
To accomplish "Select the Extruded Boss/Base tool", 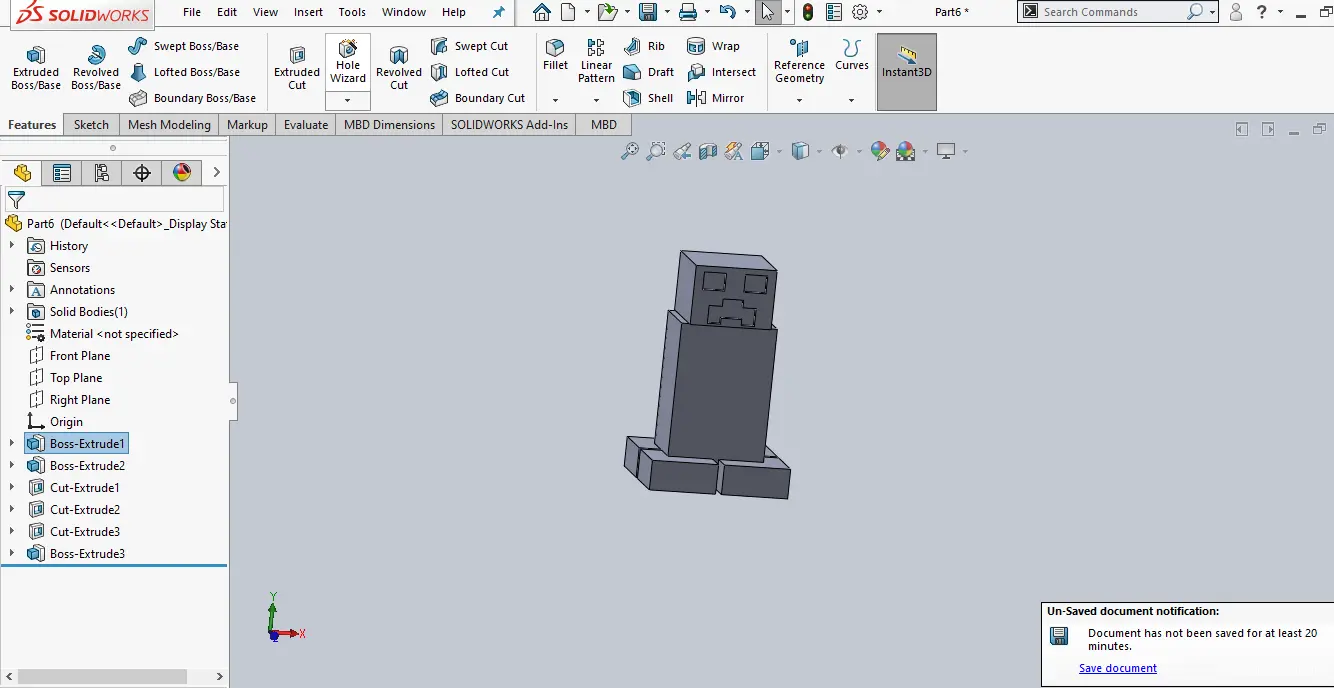I will [x=36, y=66].
